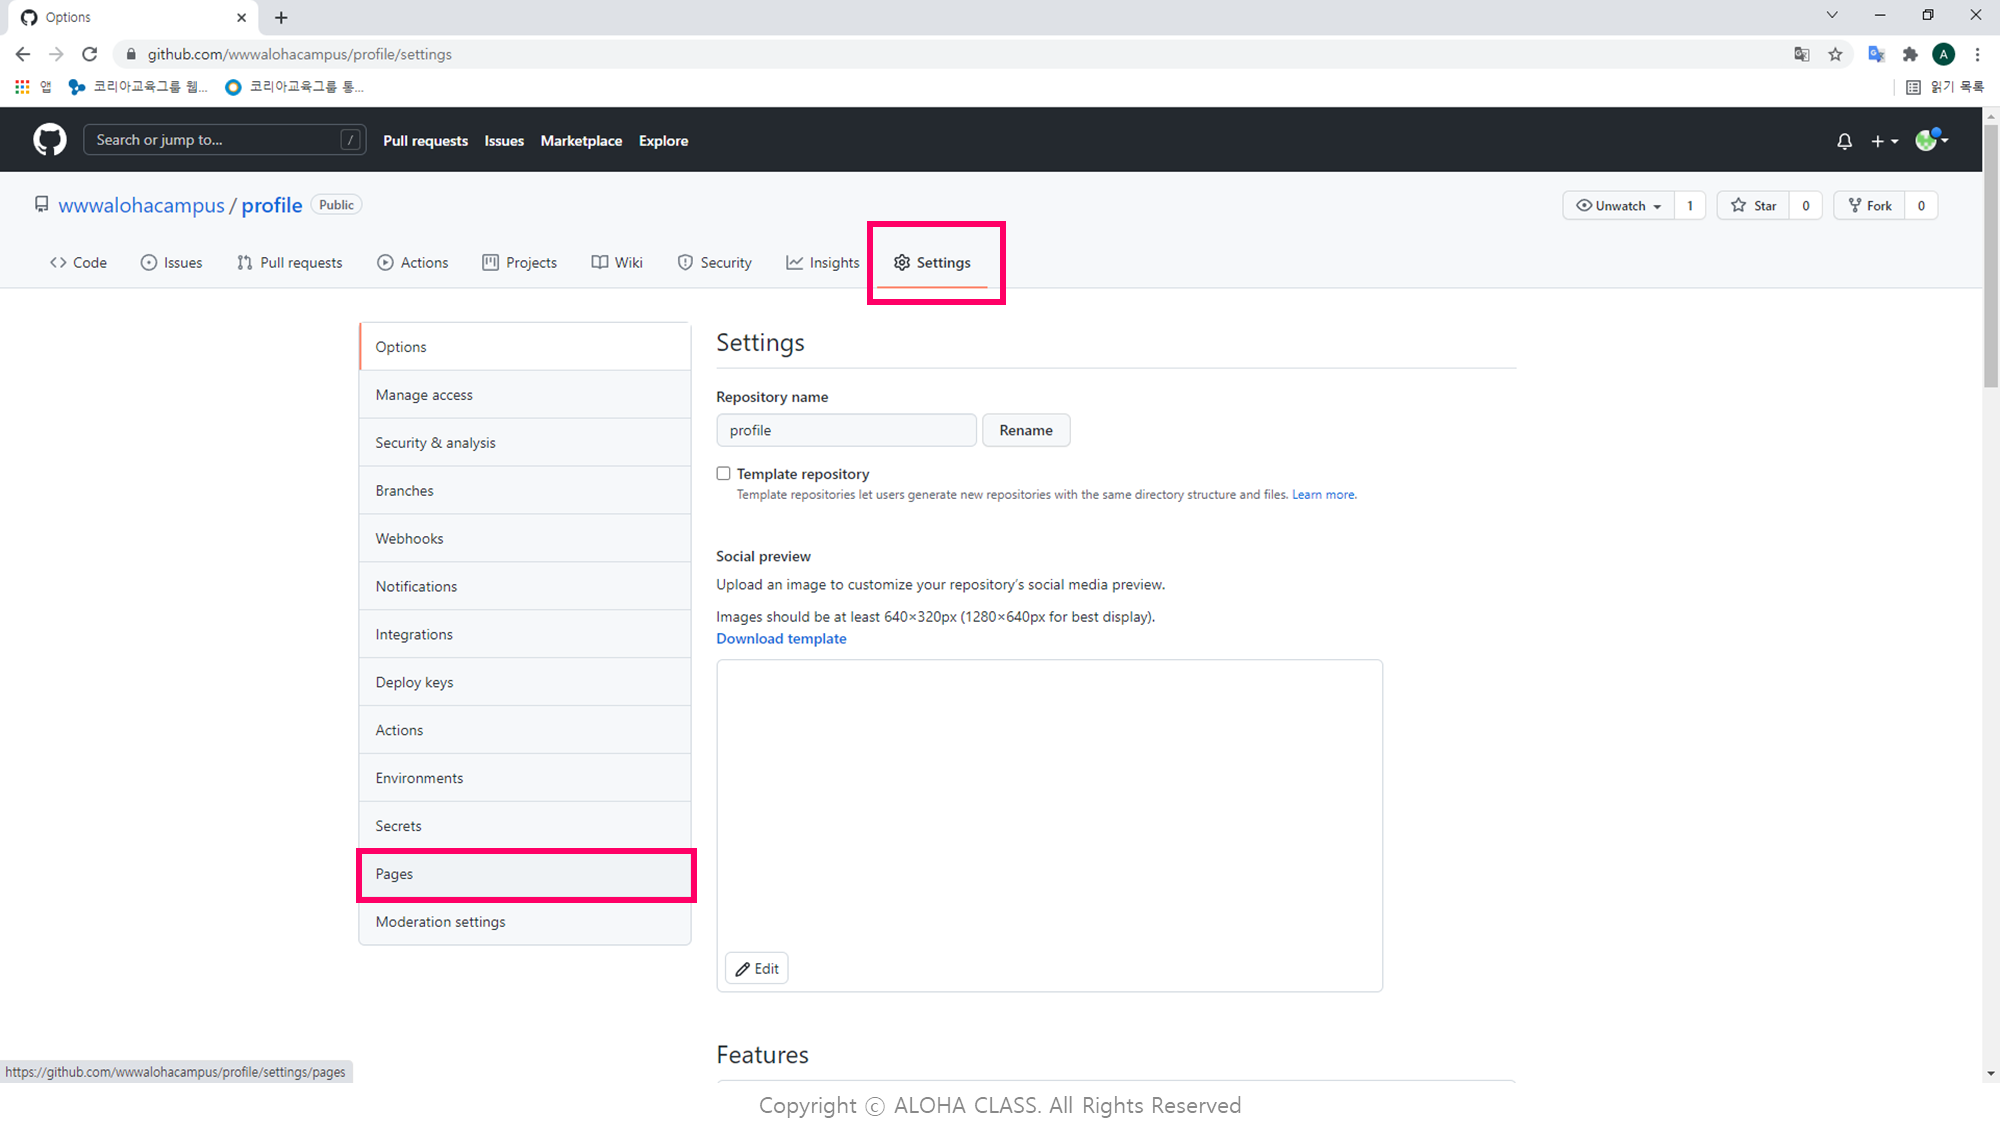
Task: Open the wwwalohacampus owner link
Action: pyautogui.click(x=141, y=205)
